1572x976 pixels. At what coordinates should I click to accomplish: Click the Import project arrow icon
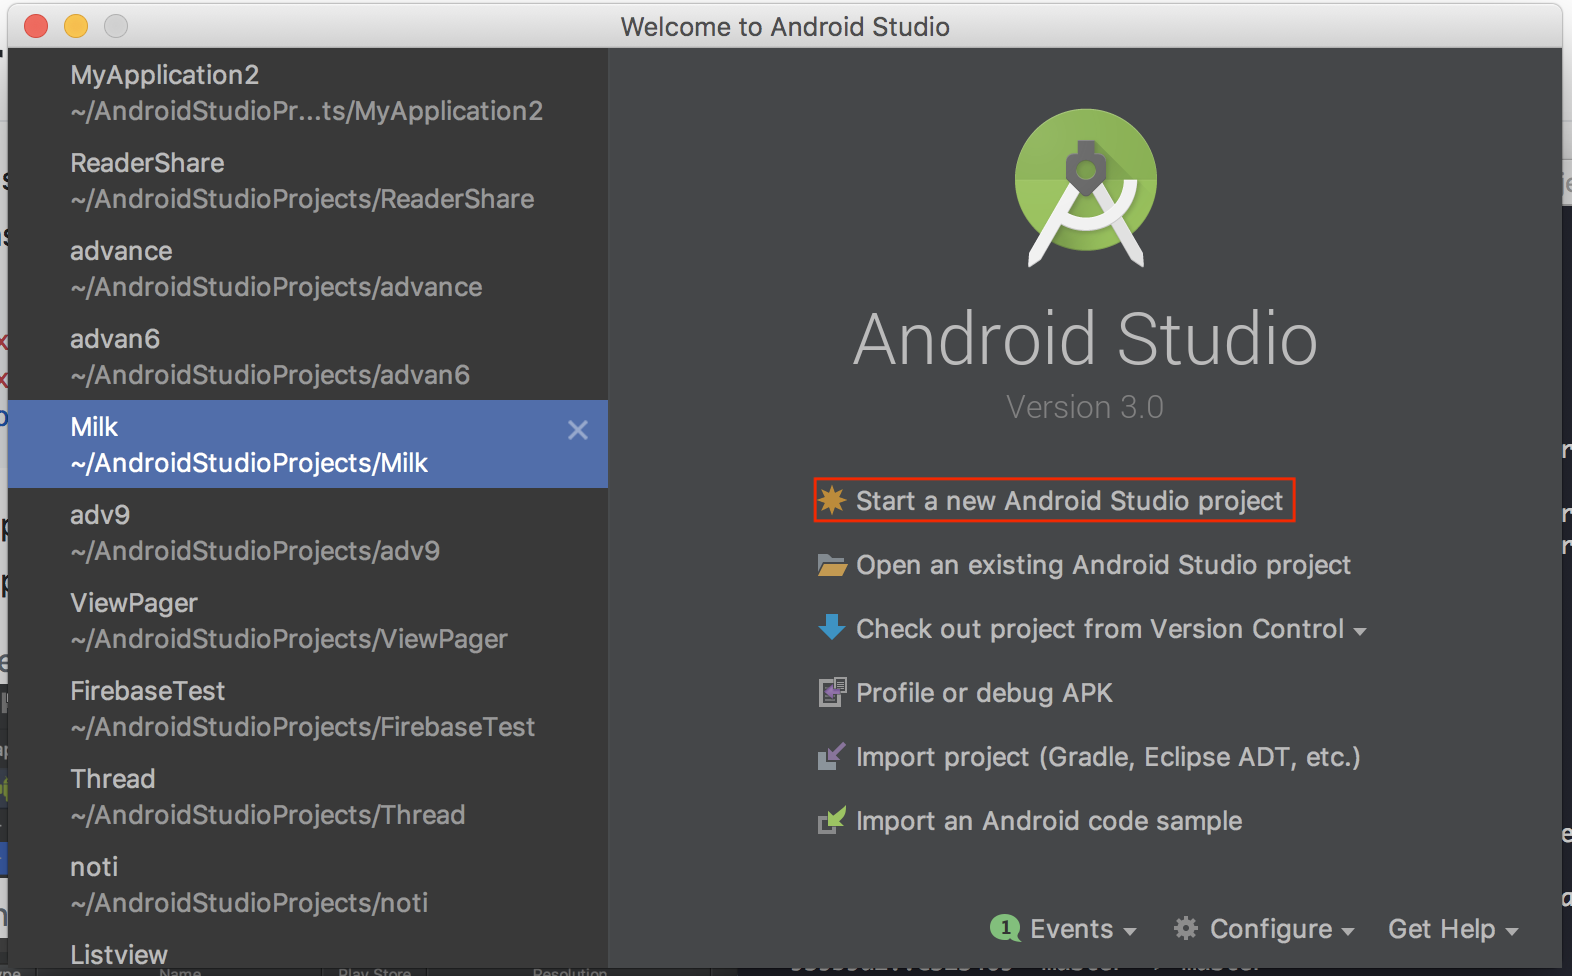(832, 756)
